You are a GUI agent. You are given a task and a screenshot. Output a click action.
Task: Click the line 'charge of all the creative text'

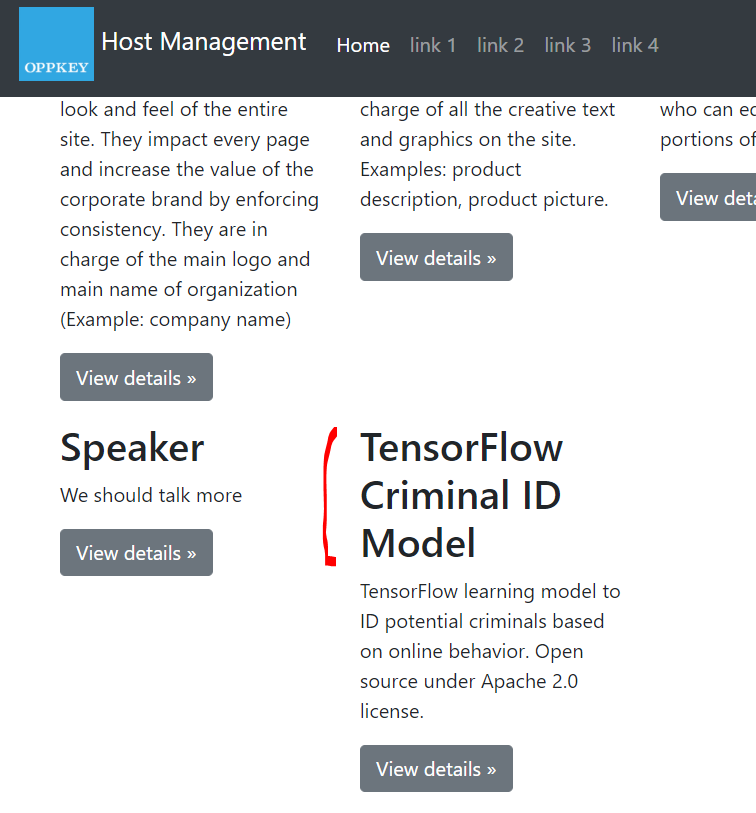[x=487, y=110]
